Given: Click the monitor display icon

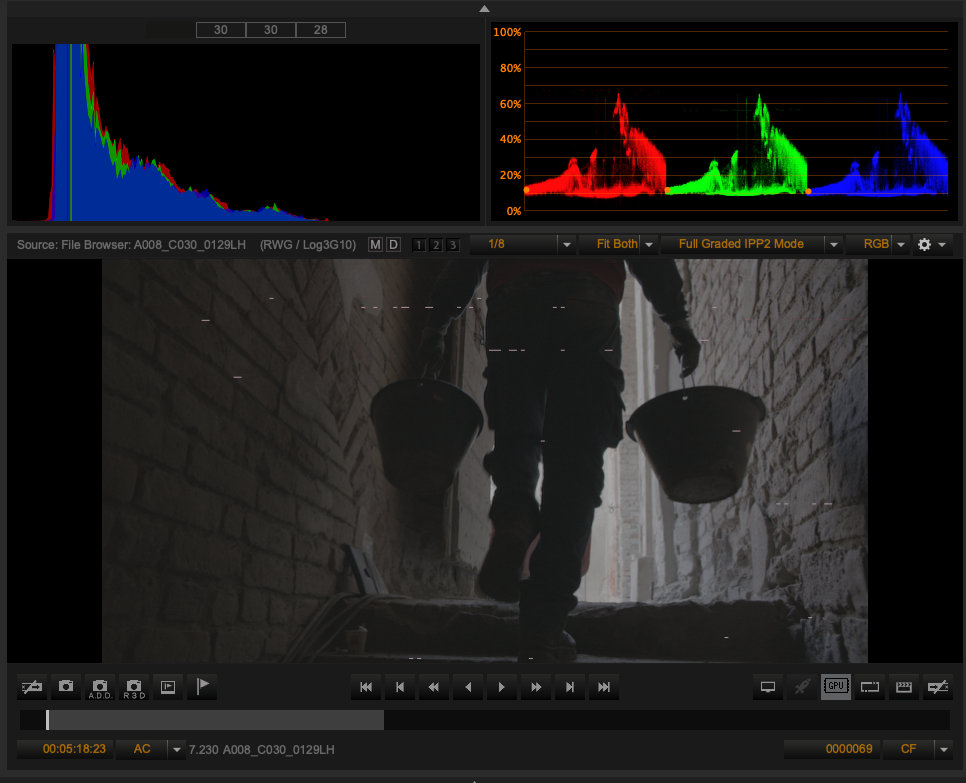Looking at the screenshot, I should point(768,686).
